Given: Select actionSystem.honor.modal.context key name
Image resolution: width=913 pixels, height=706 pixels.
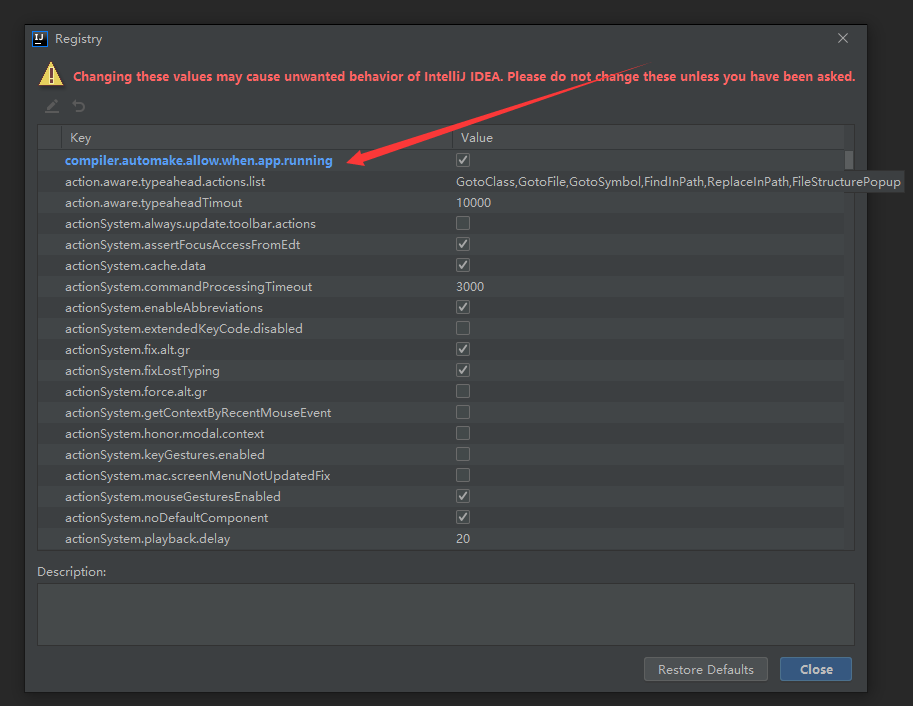Looking at the screenshot, I should pos(165,434).
